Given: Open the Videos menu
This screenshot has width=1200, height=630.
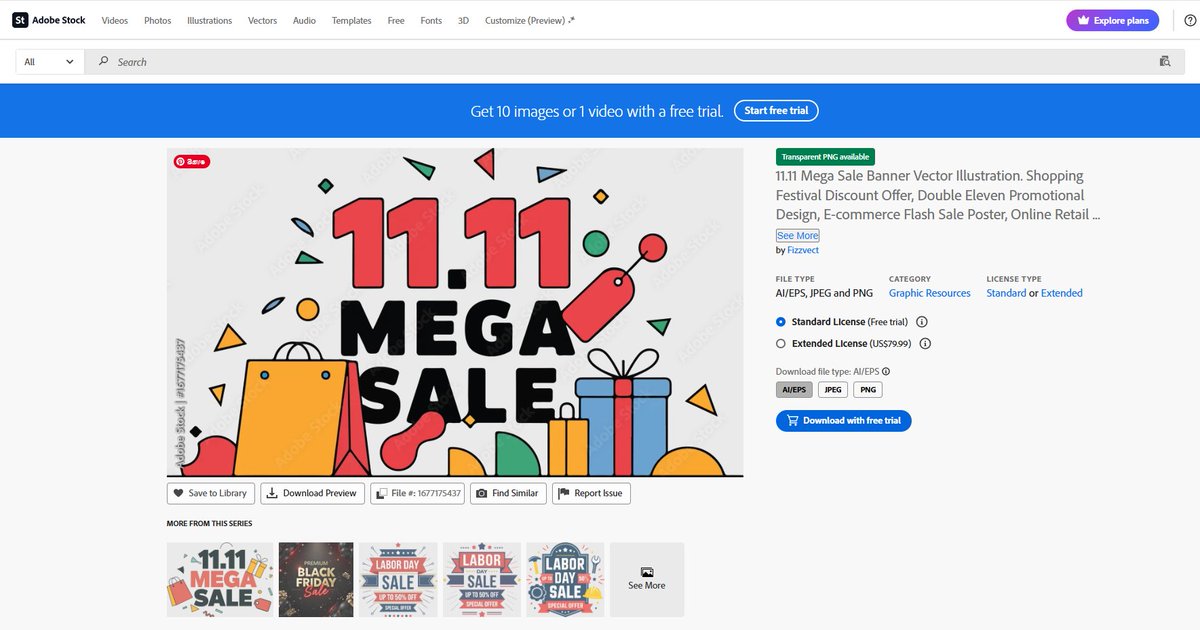Looking at the screenshot, I should 115,20.
